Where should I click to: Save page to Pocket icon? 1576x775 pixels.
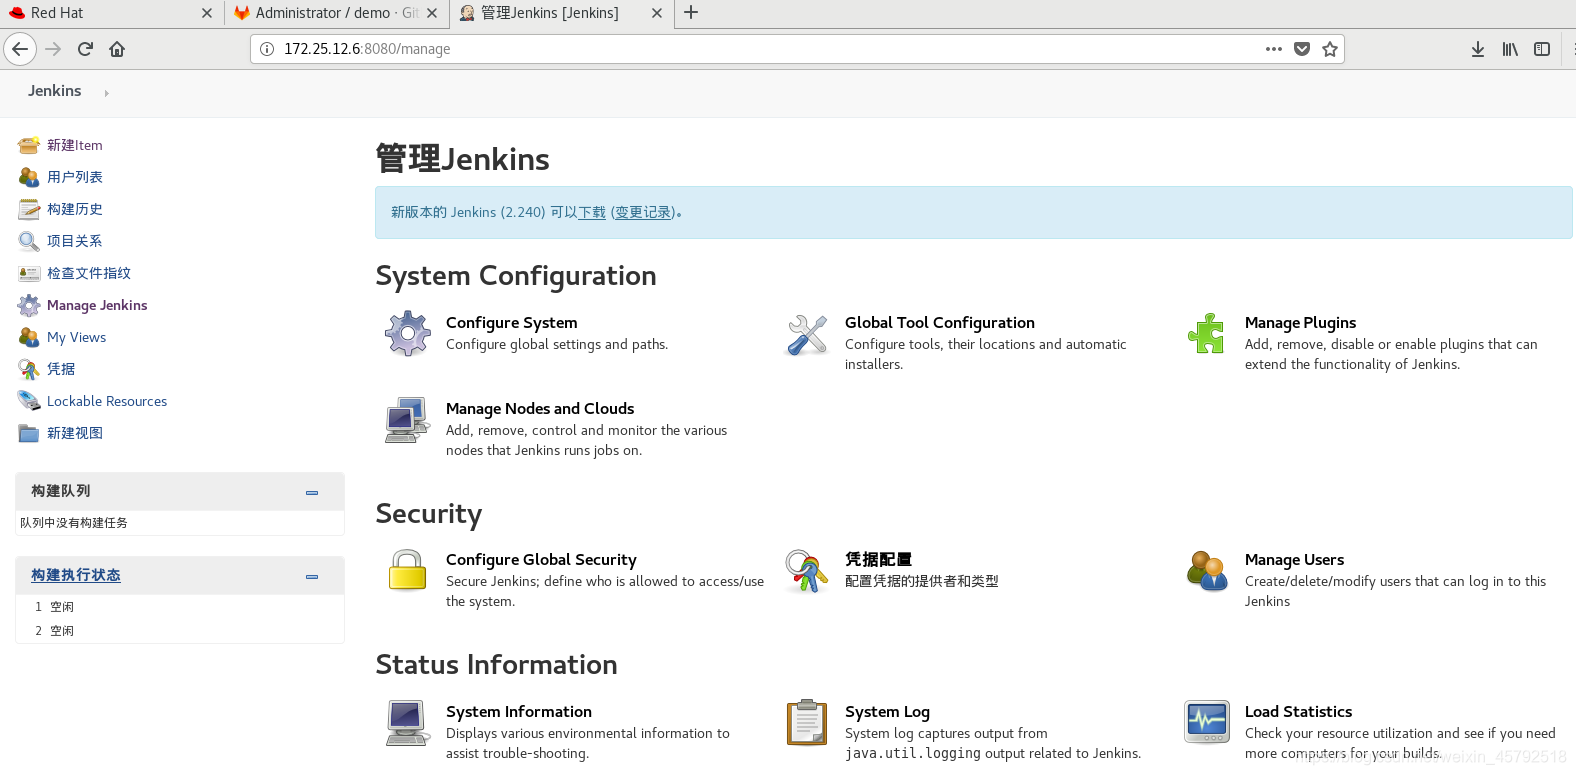(1302, 49)
